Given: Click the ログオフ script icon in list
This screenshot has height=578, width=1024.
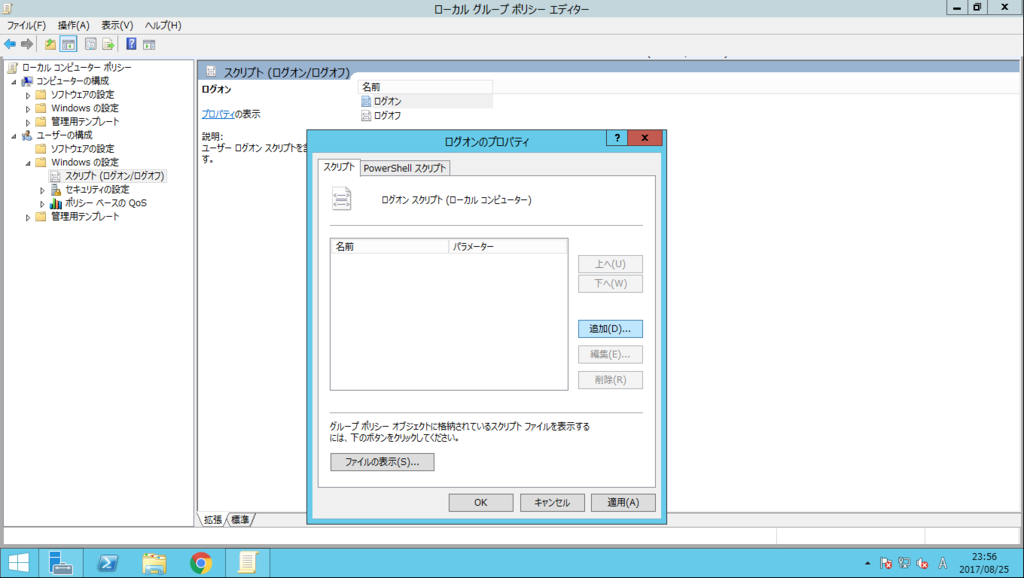Looking at the screenshot, I should [366, 116].
